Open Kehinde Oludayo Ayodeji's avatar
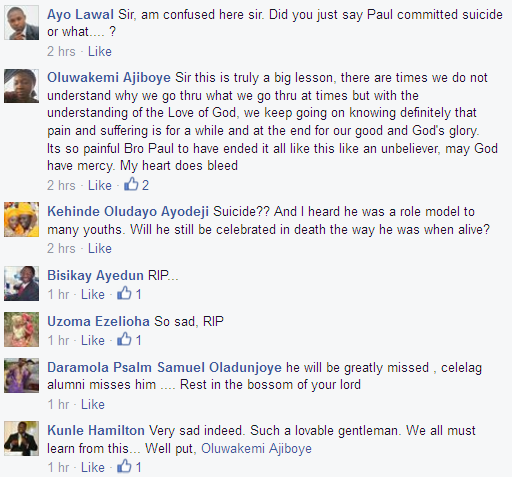This screenshot has height=477, width=512. pyautogui.click(x=21, y=220)
